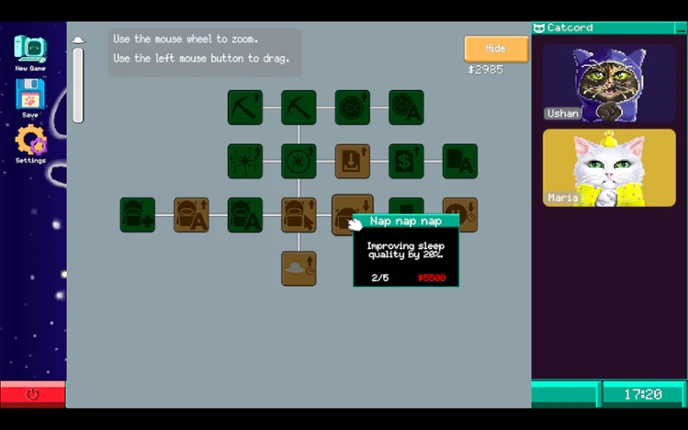Select the UFO timer upgrade node
The width and height of the screenshot is (688, 430).
coord(299,269)
